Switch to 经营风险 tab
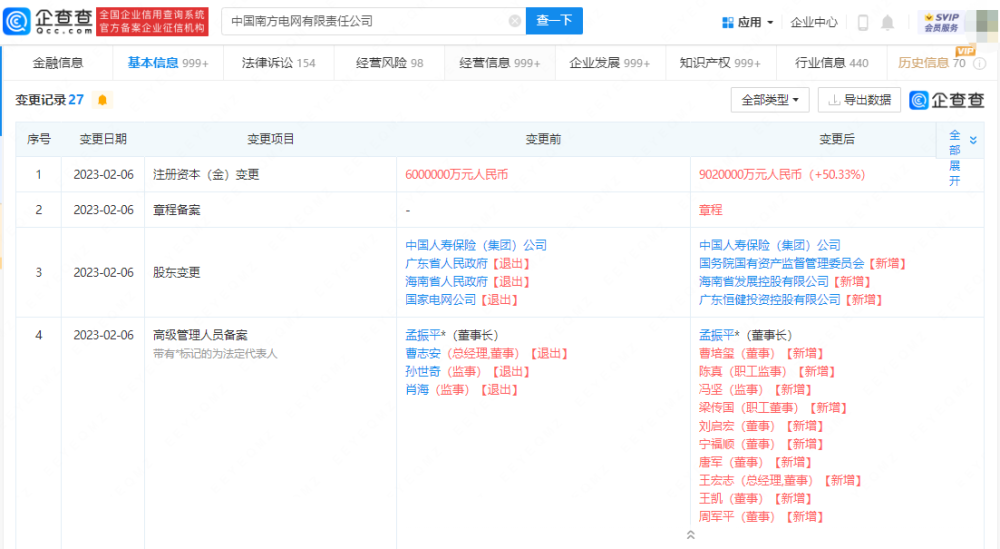The width and height of the screenshot is (1000, 549). [x=389, y=62]
